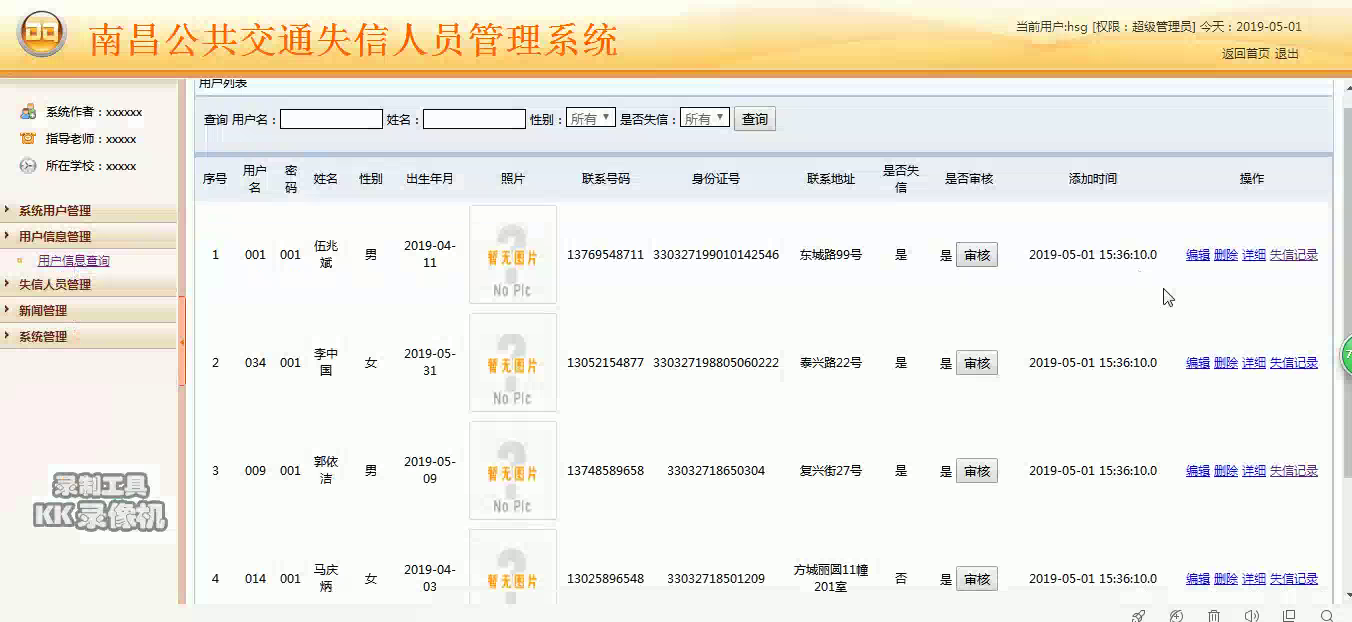The image size is (1352, 622).
Task: Click 详细 link for user 034 李中国
Action: point(1254,363)
